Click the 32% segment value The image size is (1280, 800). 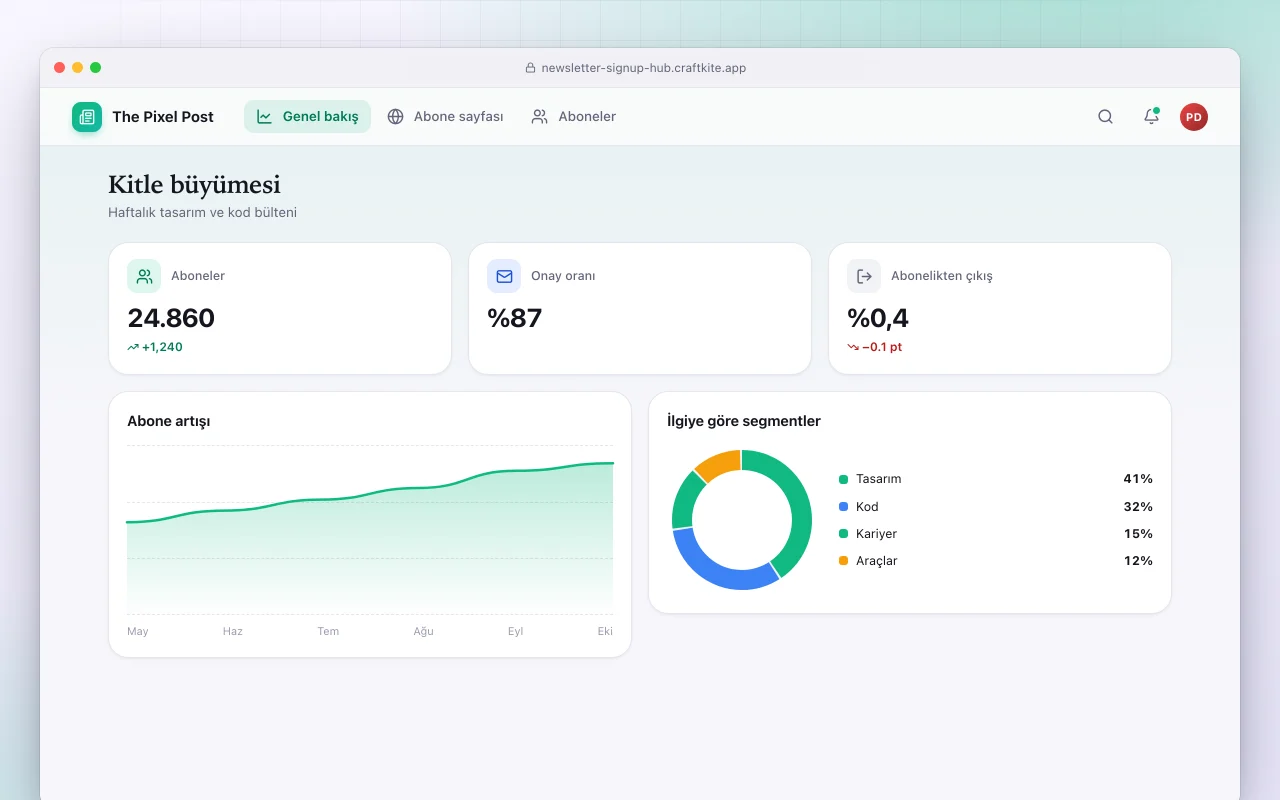pyautogui.click(x=1138, y=506)
